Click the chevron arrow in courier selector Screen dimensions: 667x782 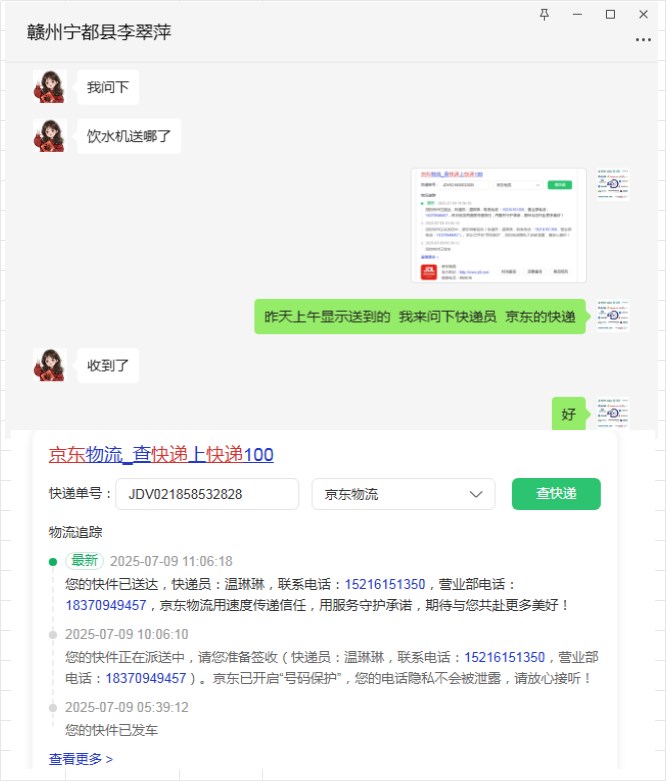[476, 494]
